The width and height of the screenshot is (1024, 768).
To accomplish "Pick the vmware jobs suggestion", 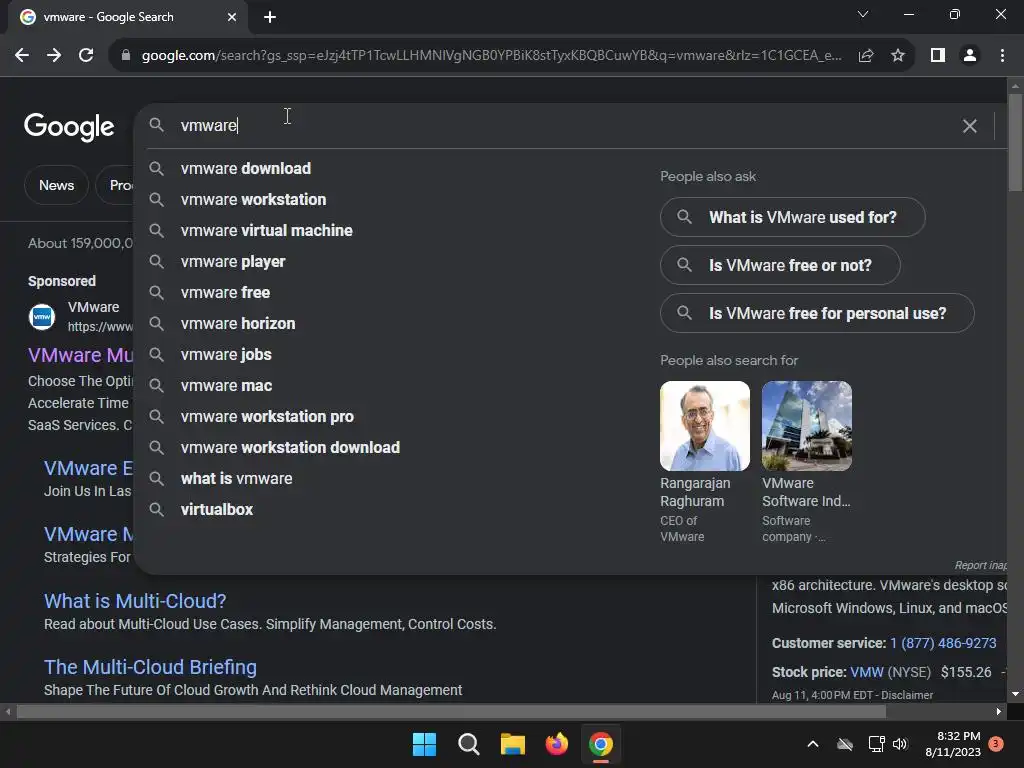I will 226,355.
